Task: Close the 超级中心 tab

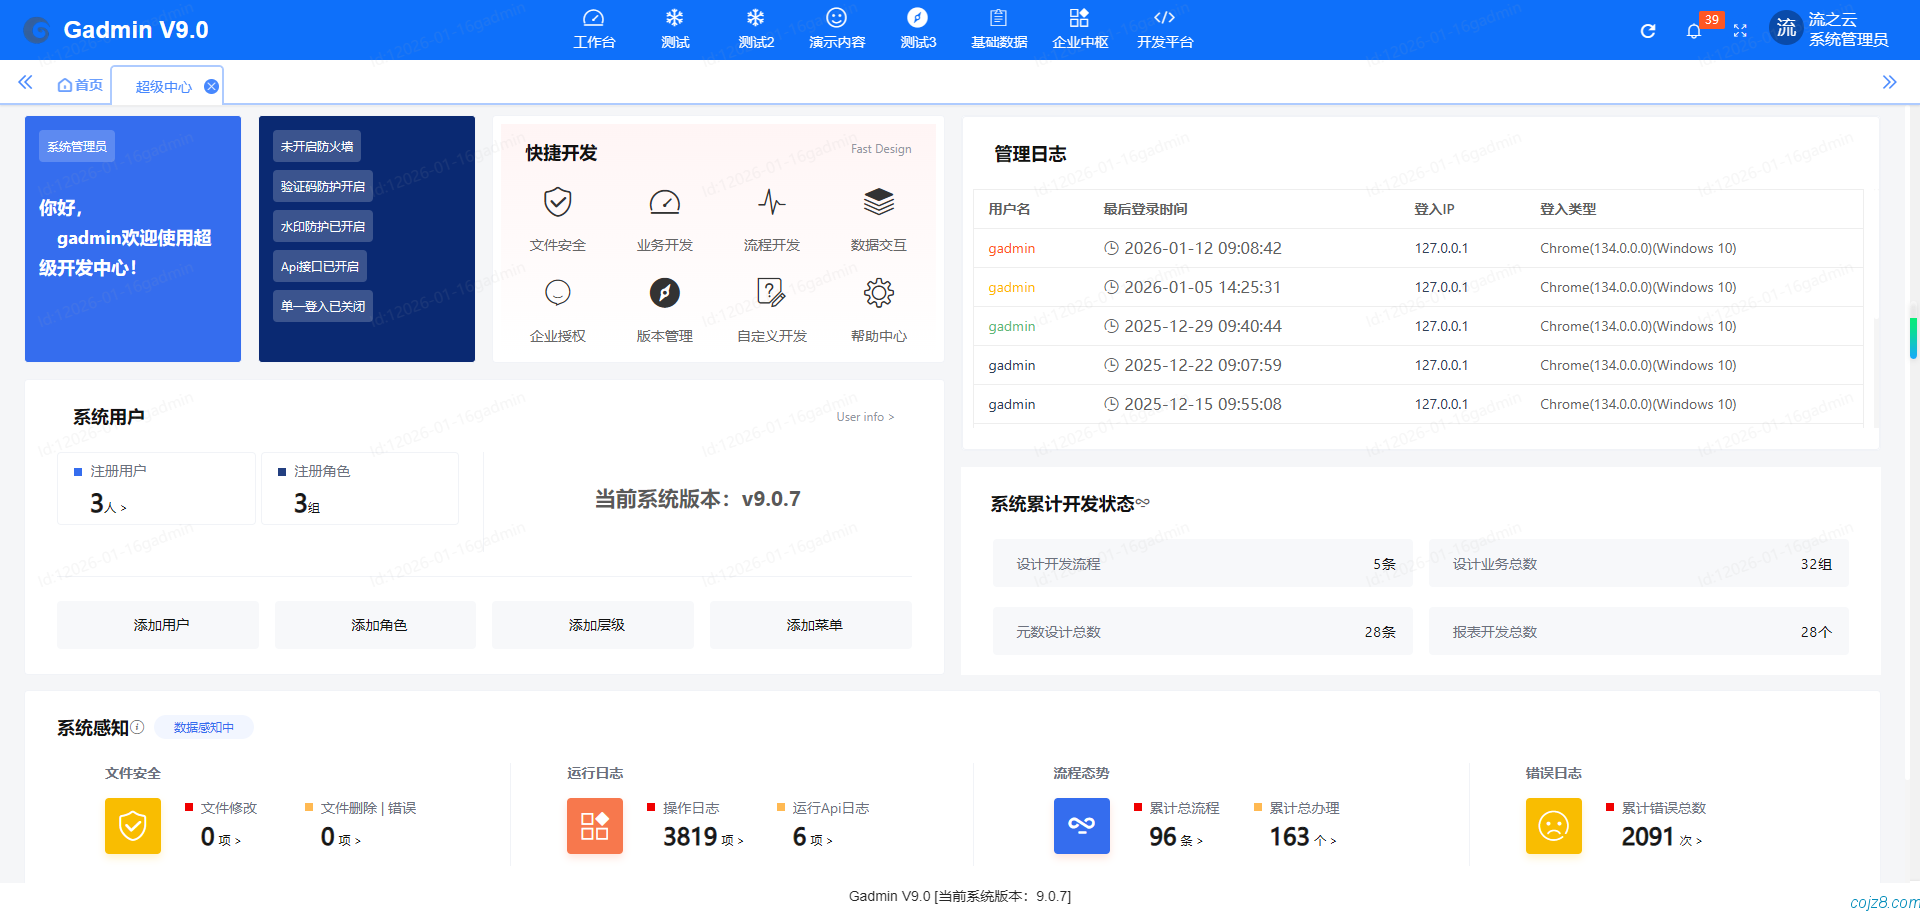Action: point(211,86)
